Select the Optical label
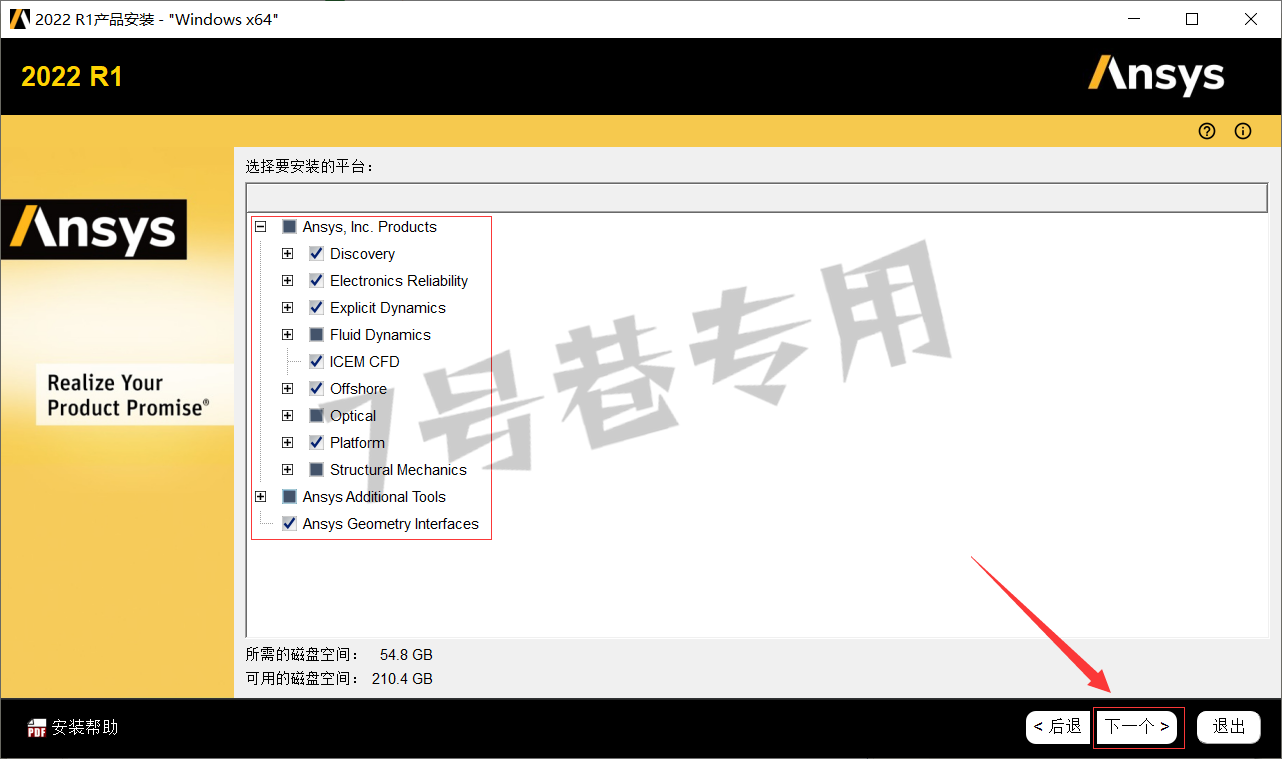 353,416
